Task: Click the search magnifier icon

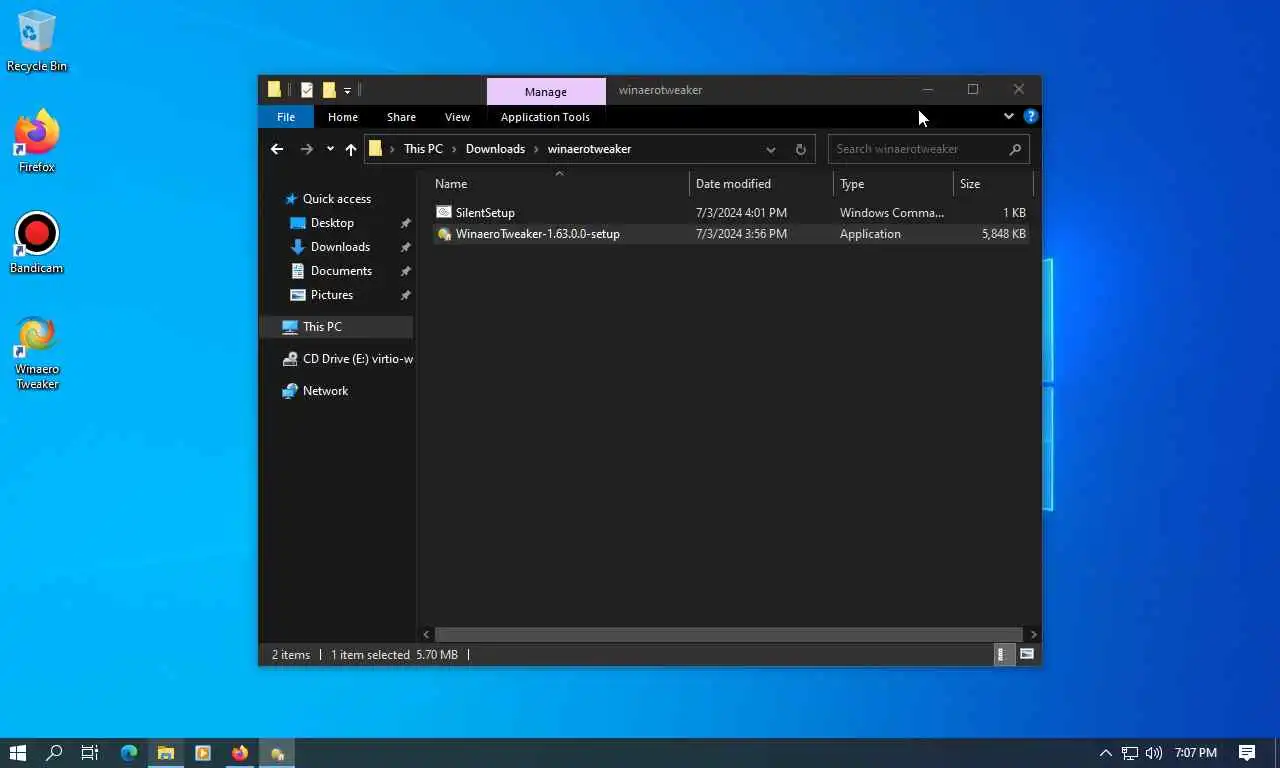Action: pos(1015,149)
